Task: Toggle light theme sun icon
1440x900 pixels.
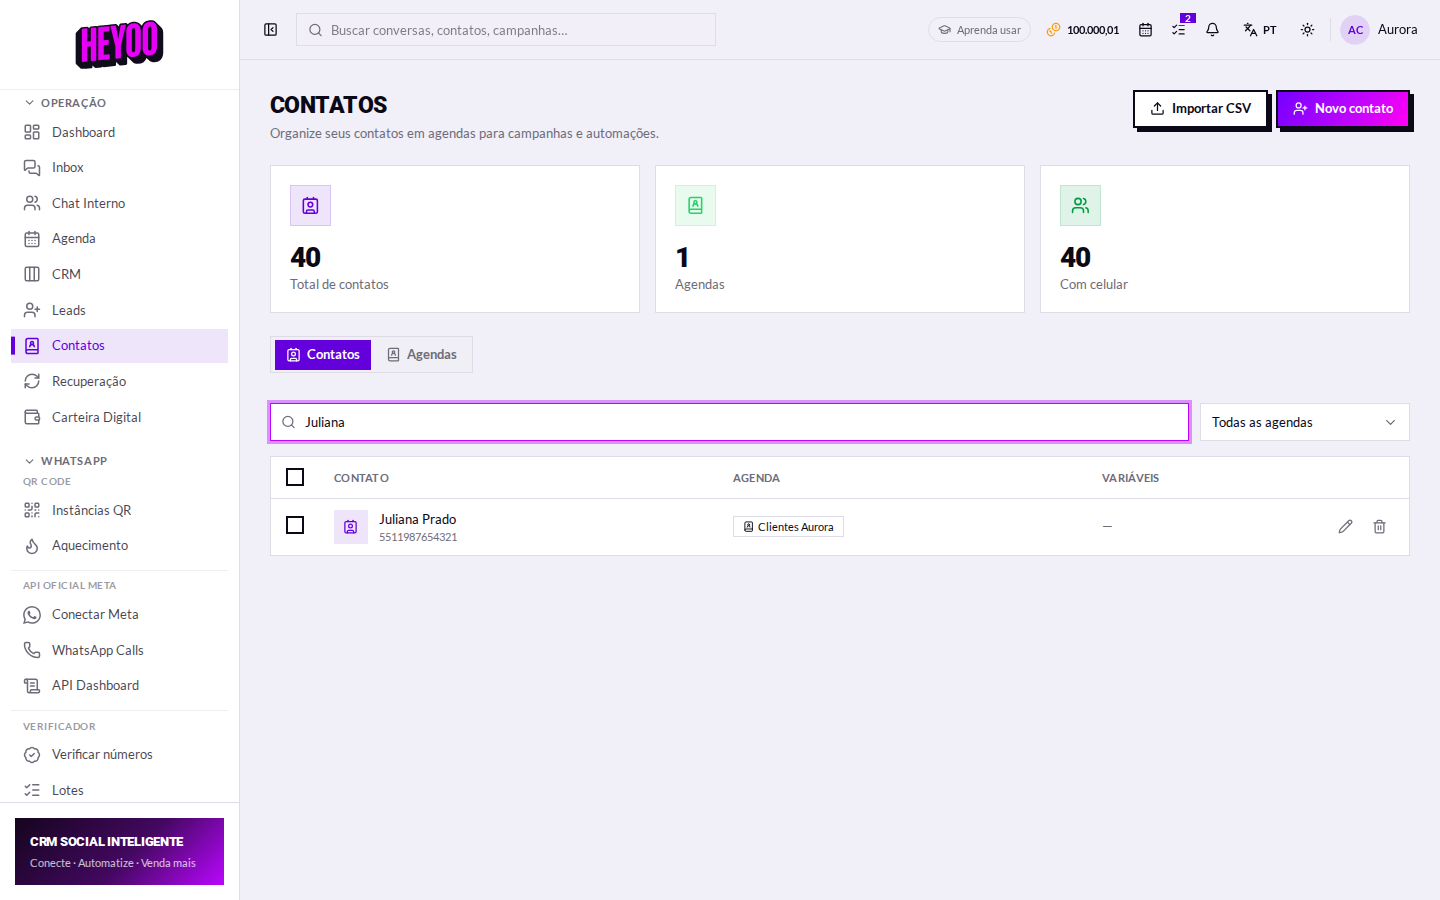Action: pyautogui.click(x=1307, y=30)
